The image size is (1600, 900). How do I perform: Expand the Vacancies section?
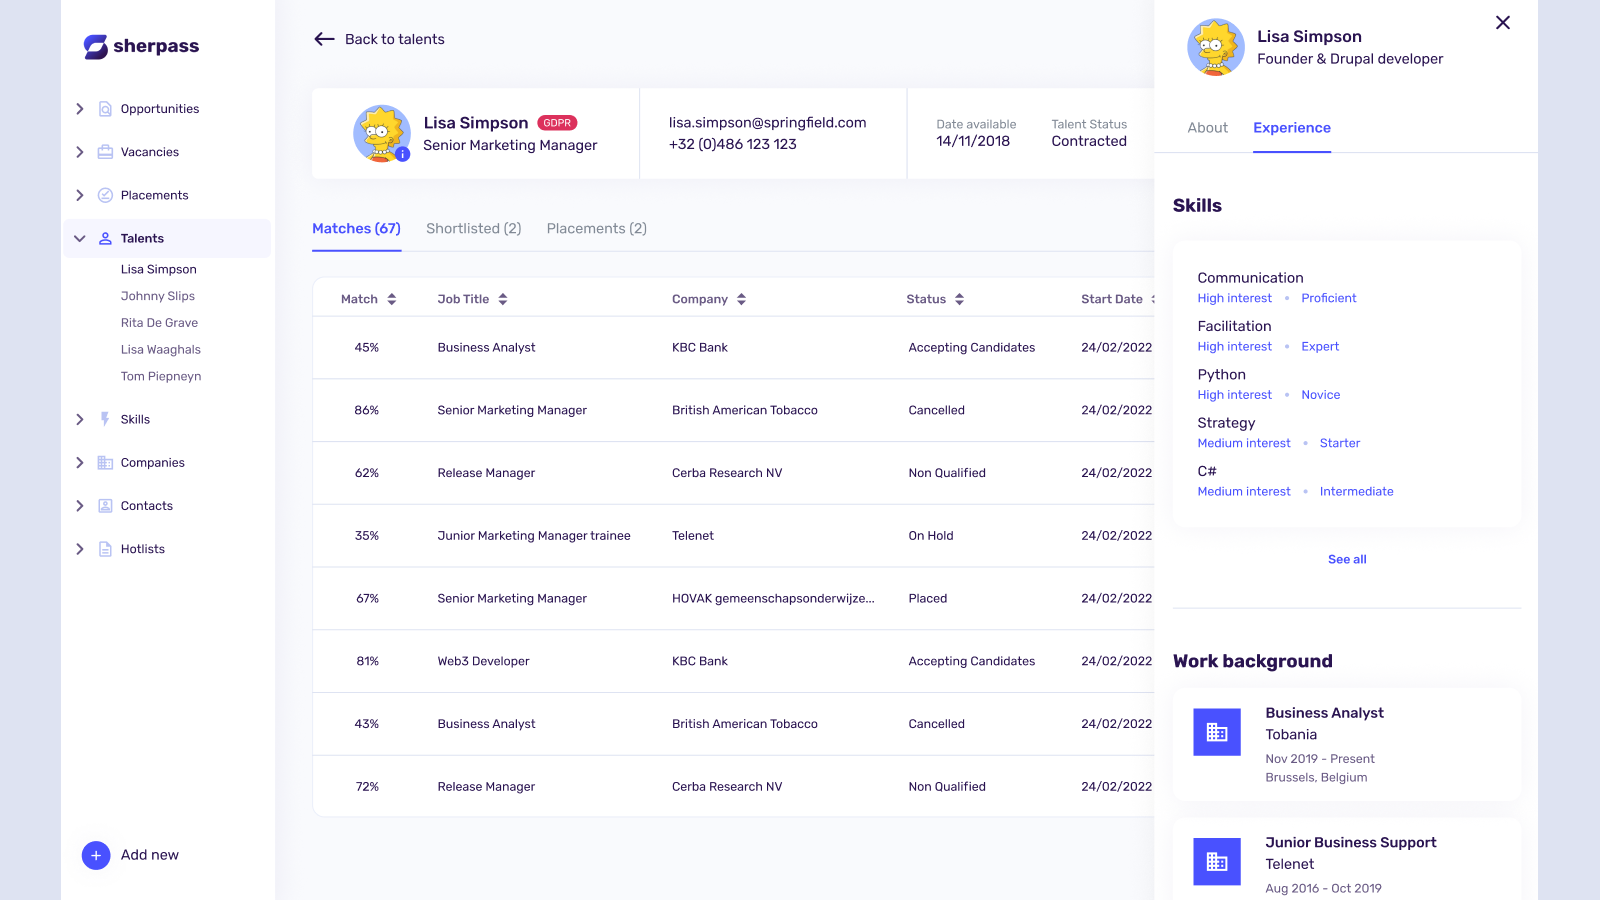pyautogui.click(x=80, y=152)
